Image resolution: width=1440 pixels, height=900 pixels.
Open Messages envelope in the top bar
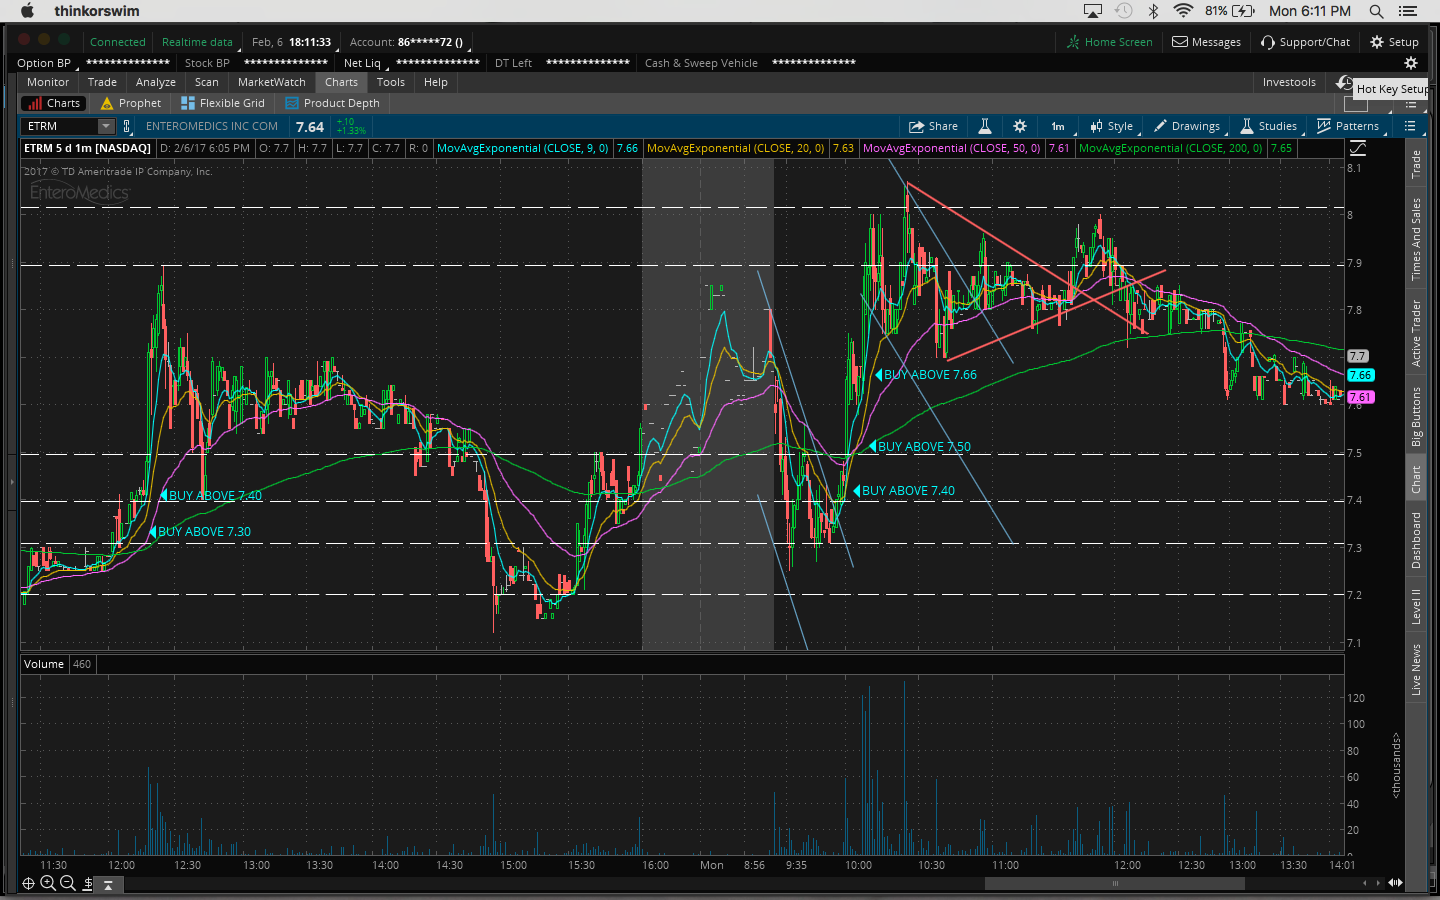click(x=1206, y=42)
